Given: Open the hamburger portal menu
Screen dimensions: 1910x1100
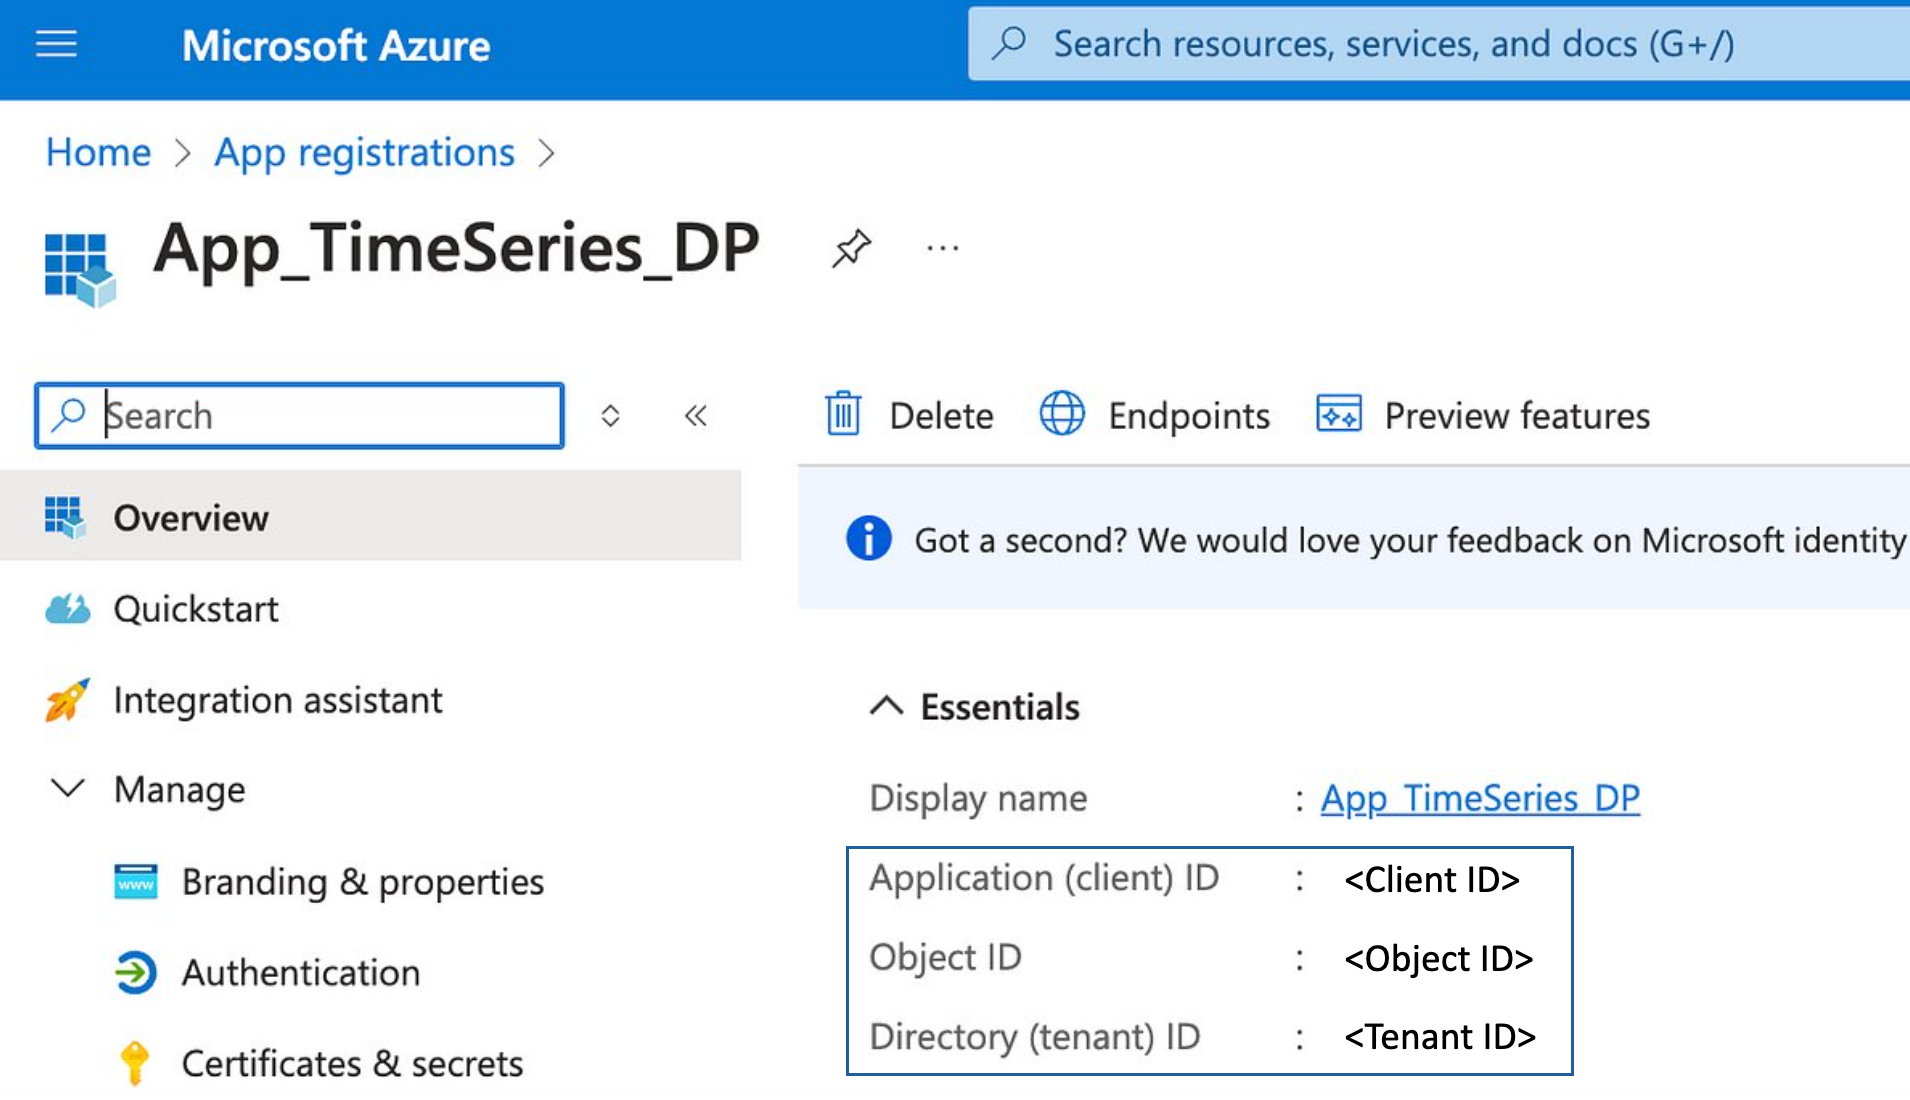Looking at the screenshot, I should click(56, 44).
